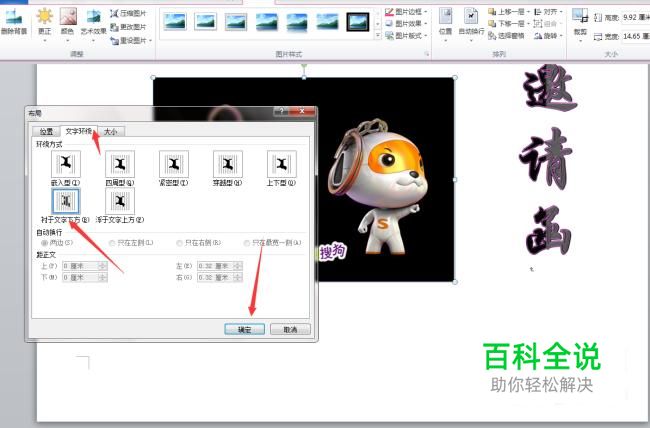Select the 只在最宽一侧 largest side radio button
The image size is (650, 428).
[x=247, y=243]
